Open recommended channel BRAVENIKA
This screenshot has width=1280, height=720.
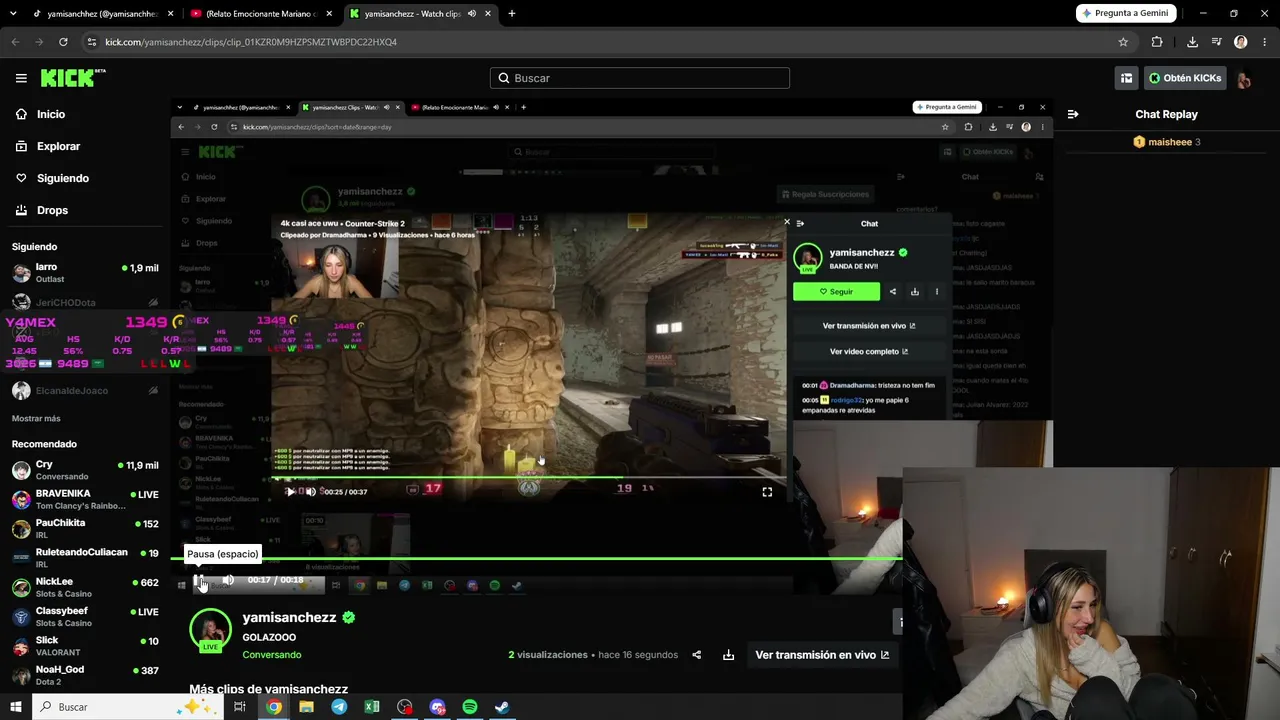point(85,499)
